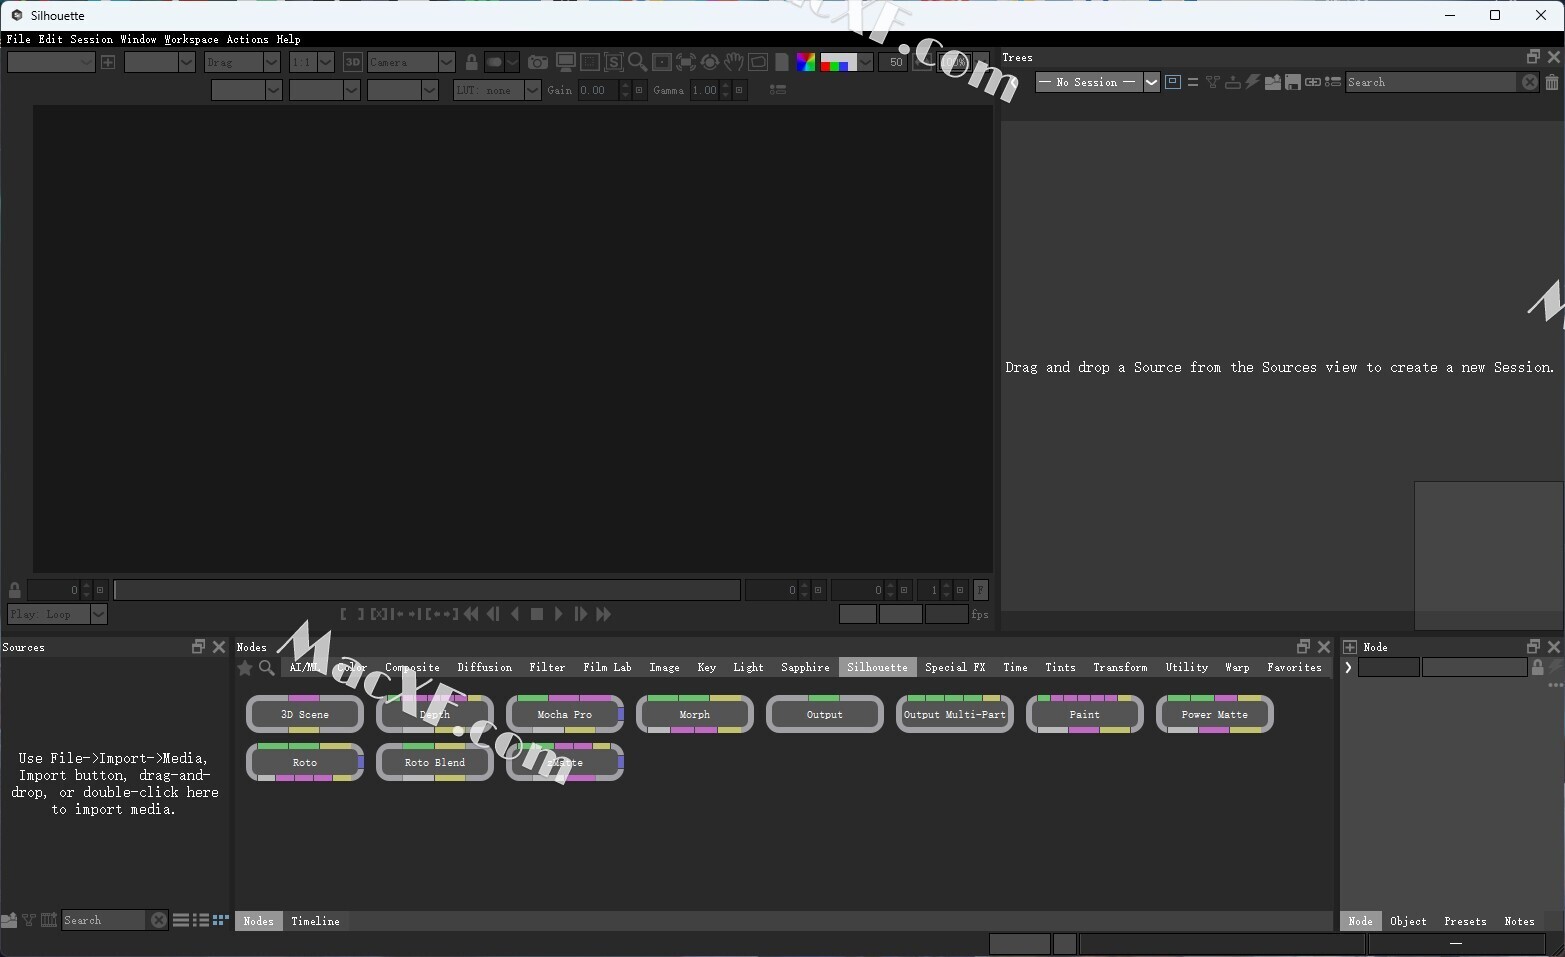This screenshot has width=1565, height=957.
Task: Open the LUT: none dropdown
Action: click(497, 90)
